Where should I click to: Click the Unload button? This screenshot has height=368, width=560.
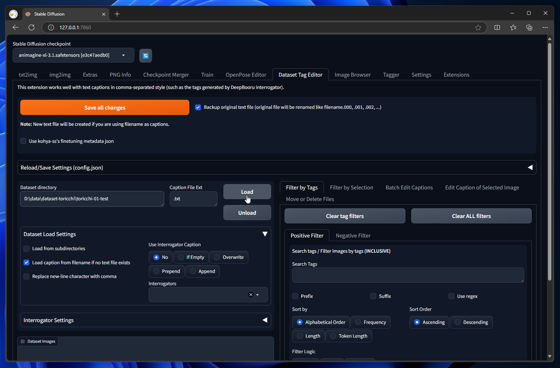pos(247,213)
